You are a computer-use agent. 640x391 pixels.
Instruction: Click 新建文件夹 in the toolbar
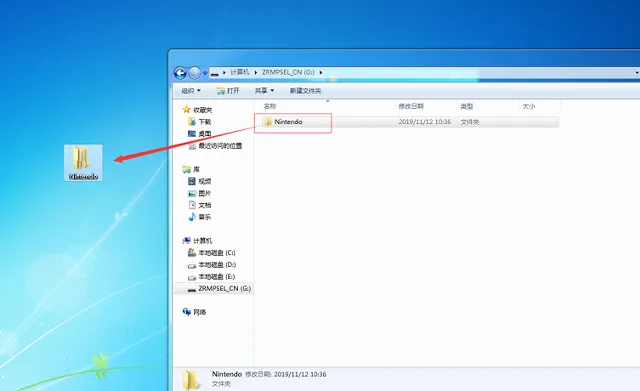pyautogui.click(x=305, y=91)
